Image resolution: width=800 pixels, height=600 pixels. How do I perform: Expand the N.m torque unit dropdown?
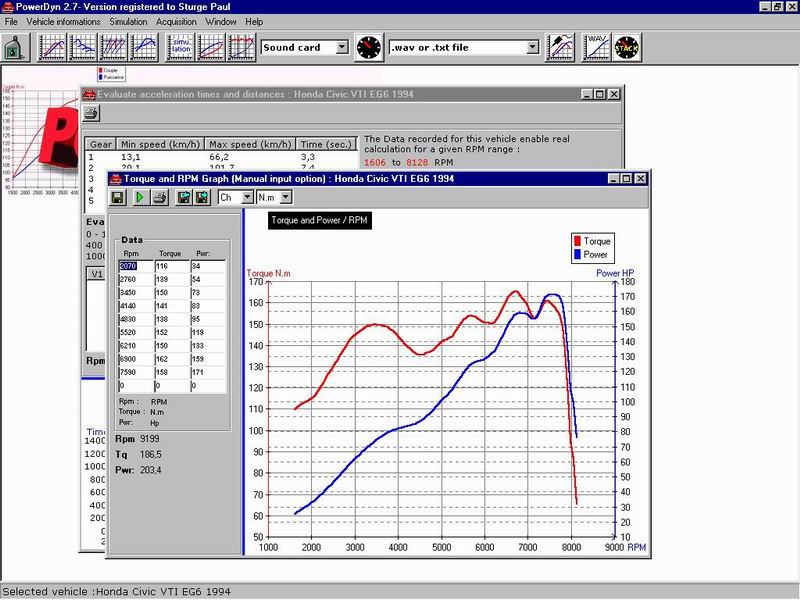pyautogui.click(x=286, y=198)
